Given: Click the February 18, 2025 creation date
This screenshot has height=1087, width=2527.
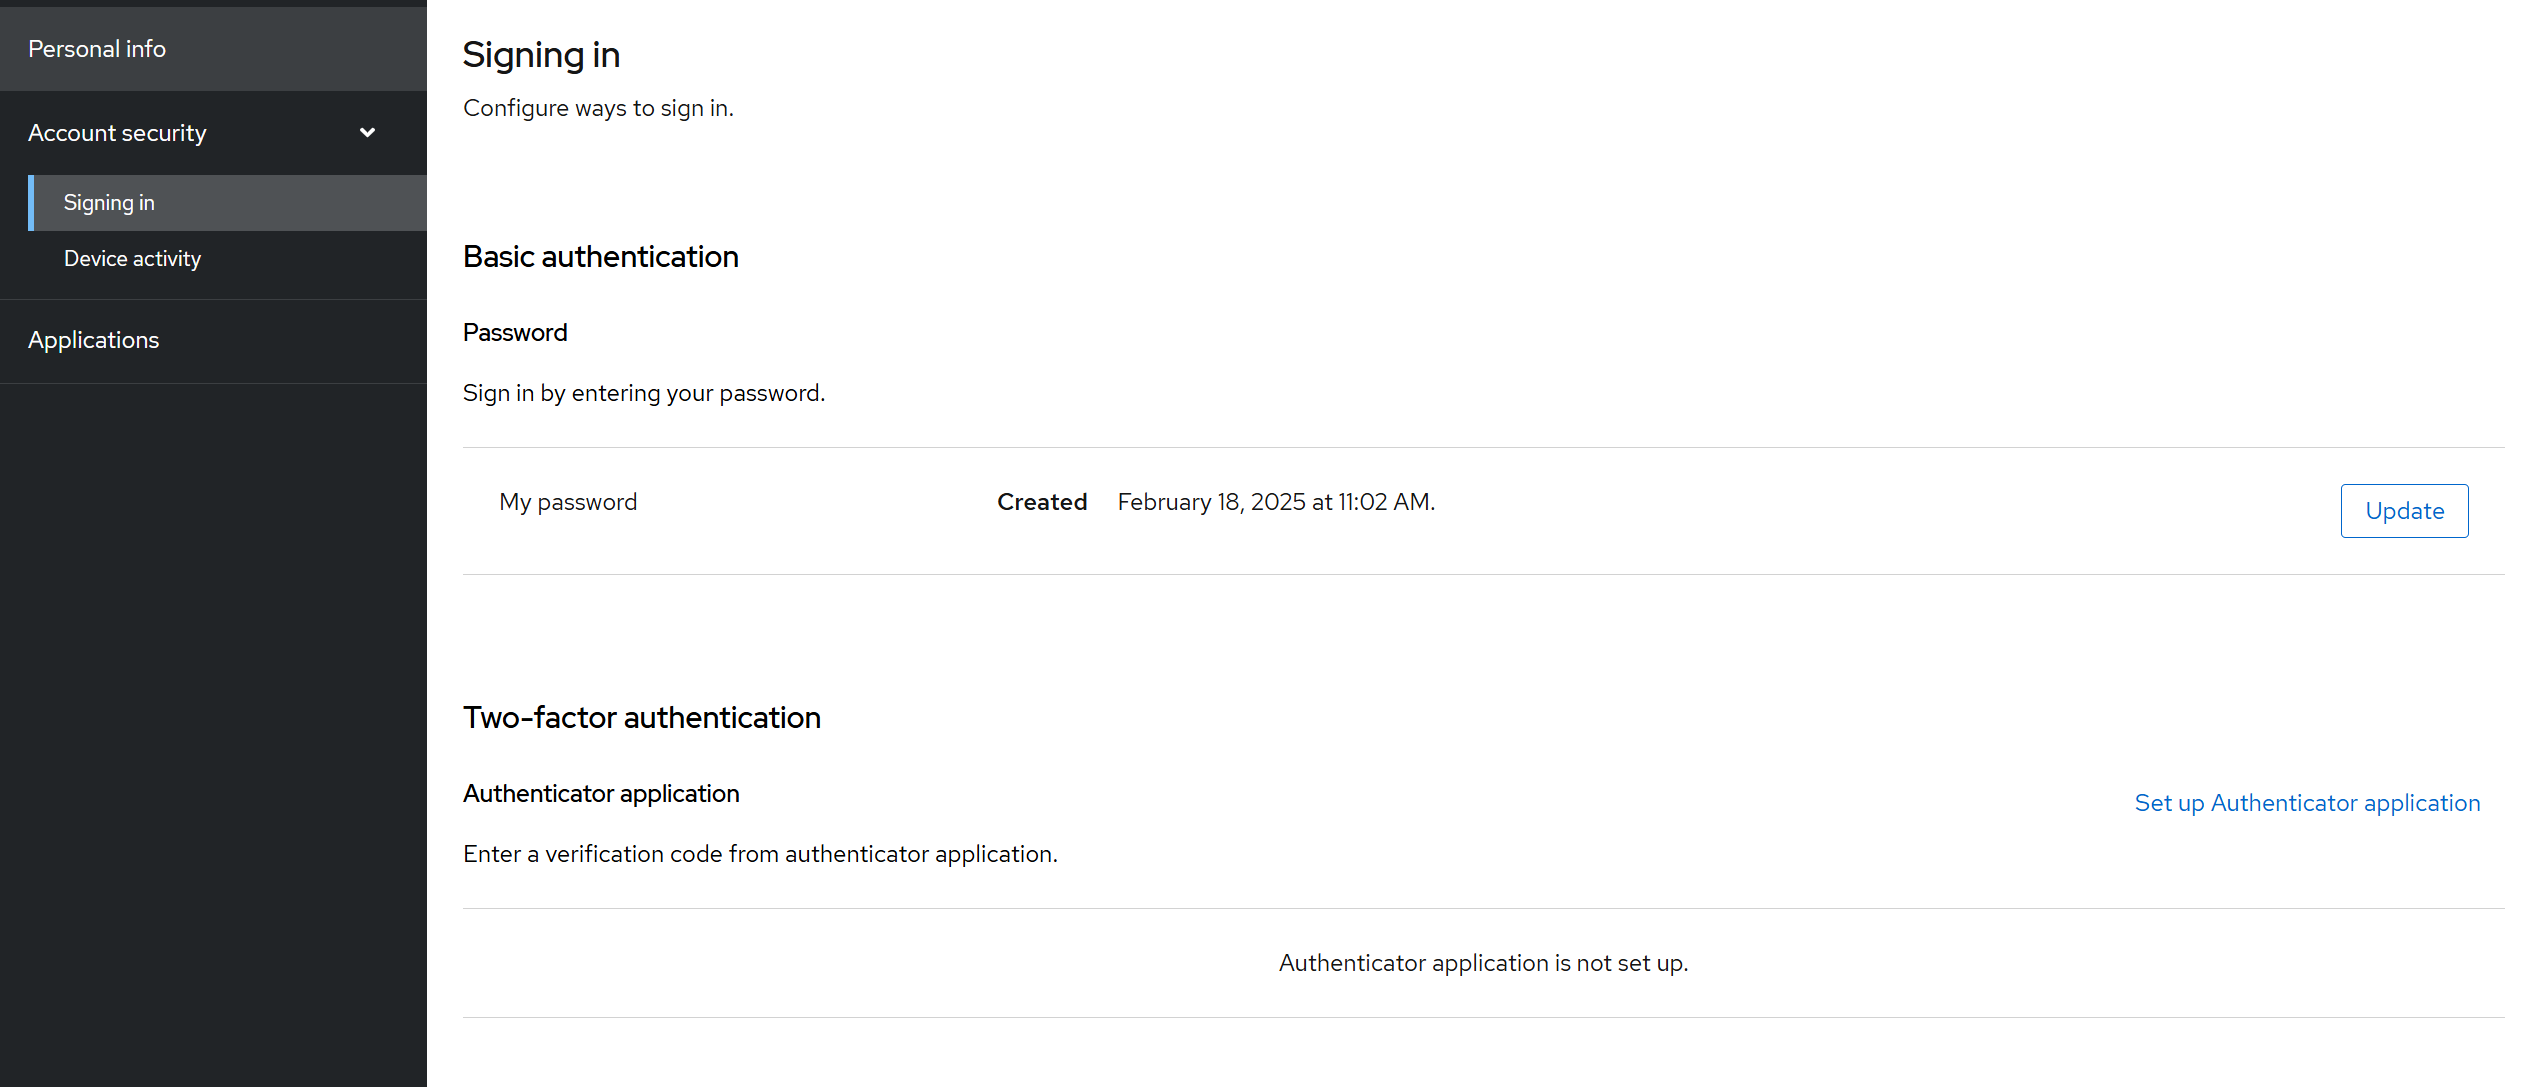Looking at the screenshot, I should pos(1275,502).
